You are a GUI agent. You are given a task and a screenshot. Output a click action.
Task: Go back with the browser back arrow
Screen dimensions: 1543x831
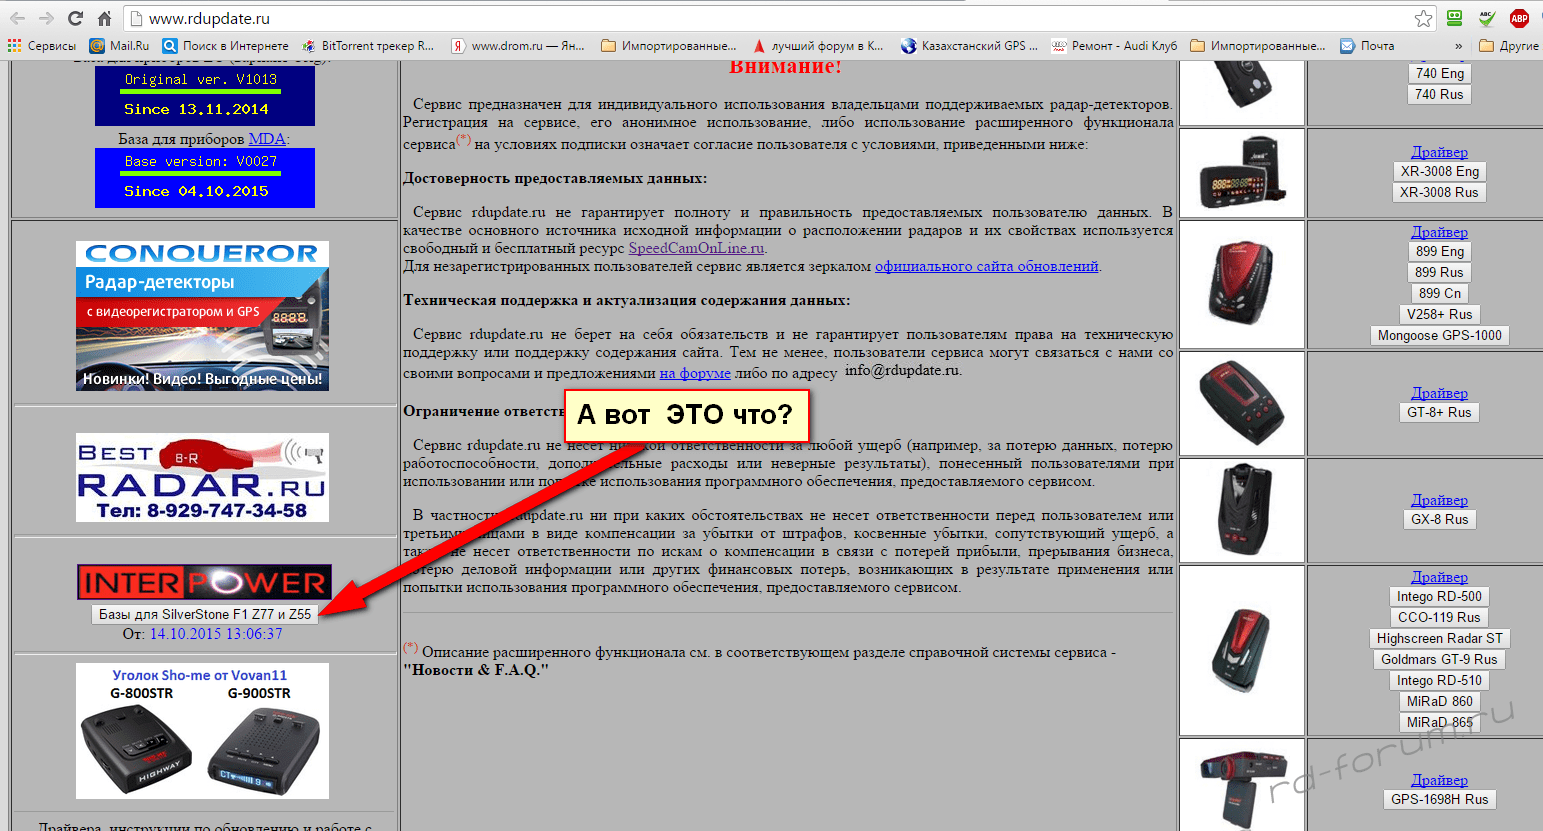18,18
